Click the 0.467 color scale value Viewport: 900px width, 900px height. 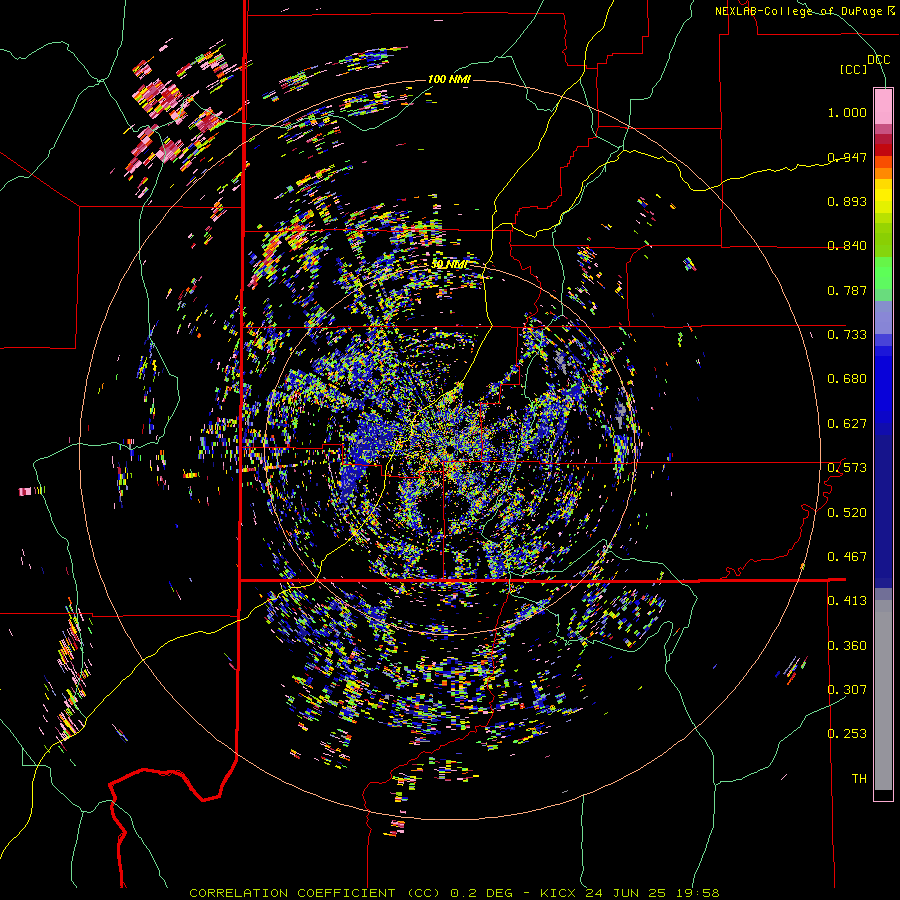(x=847, y=557)
